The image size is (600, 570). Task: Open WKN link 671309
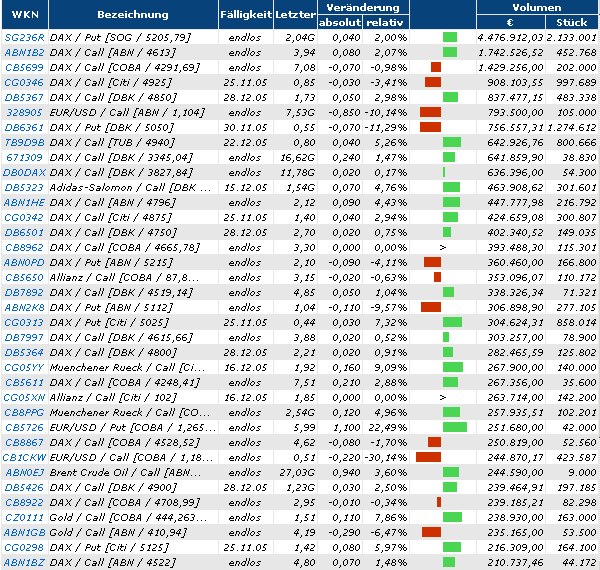(x=24, y=158)
